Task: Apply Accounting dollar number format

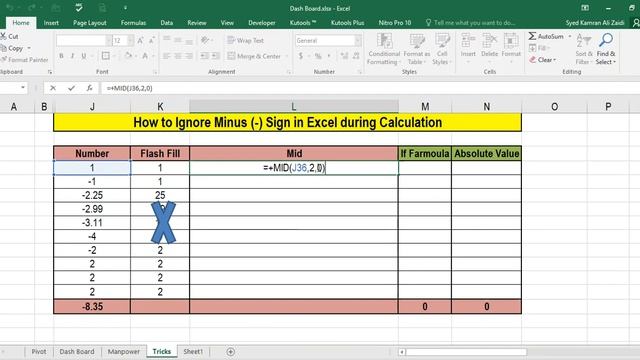Action: 301,56
